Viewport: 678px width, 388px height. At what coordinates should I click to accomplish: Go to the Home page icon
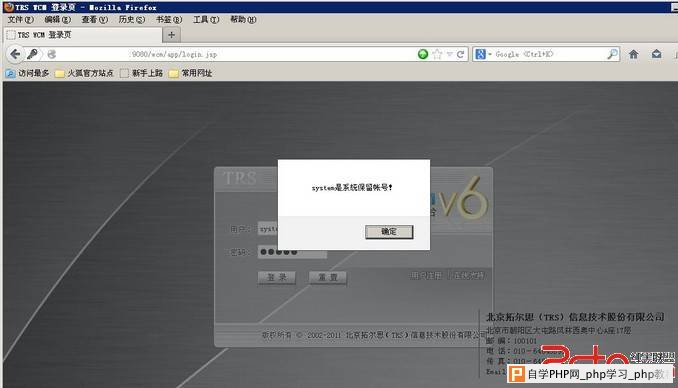pos(633,54)
